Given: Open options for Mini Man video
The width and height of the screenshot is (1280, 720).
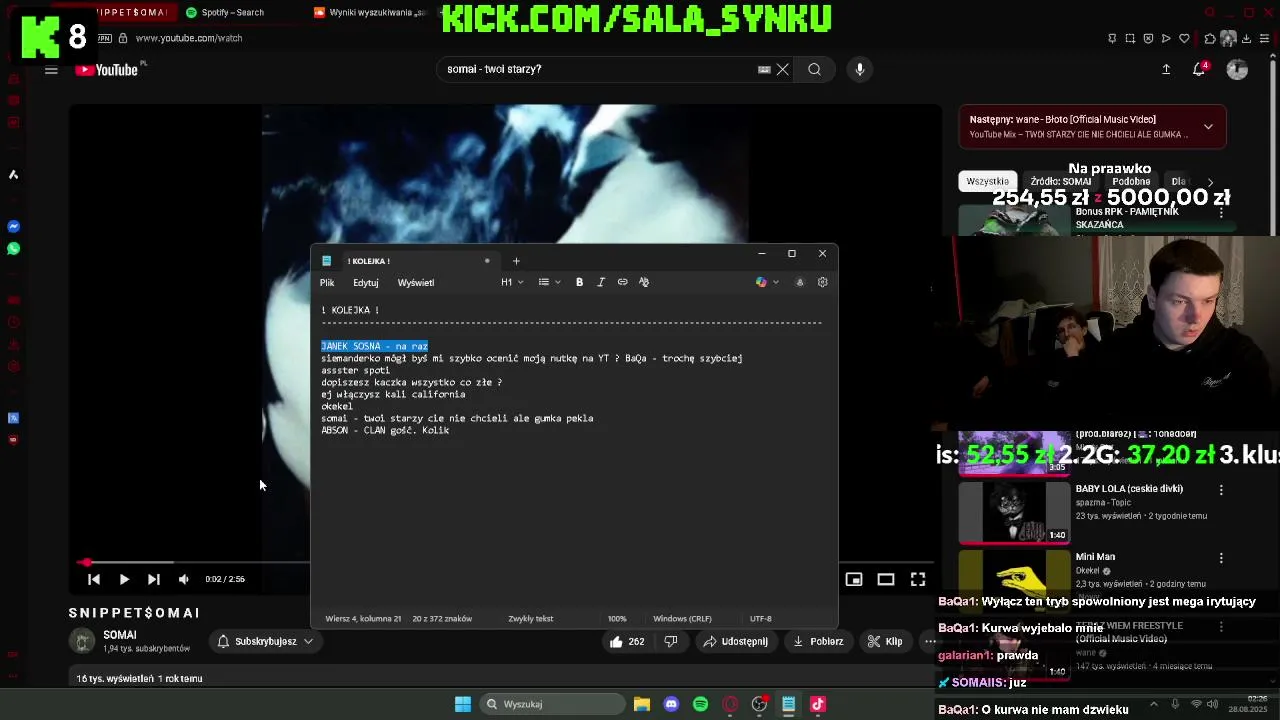Looking at the screenshot, I should tap(1221, 558).
